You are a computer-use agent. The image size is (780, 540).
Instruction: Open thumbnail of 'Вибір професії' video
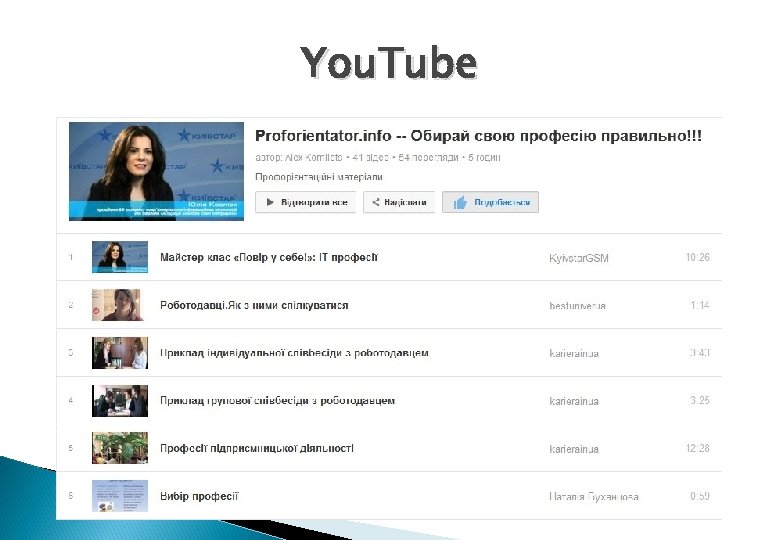120,496
